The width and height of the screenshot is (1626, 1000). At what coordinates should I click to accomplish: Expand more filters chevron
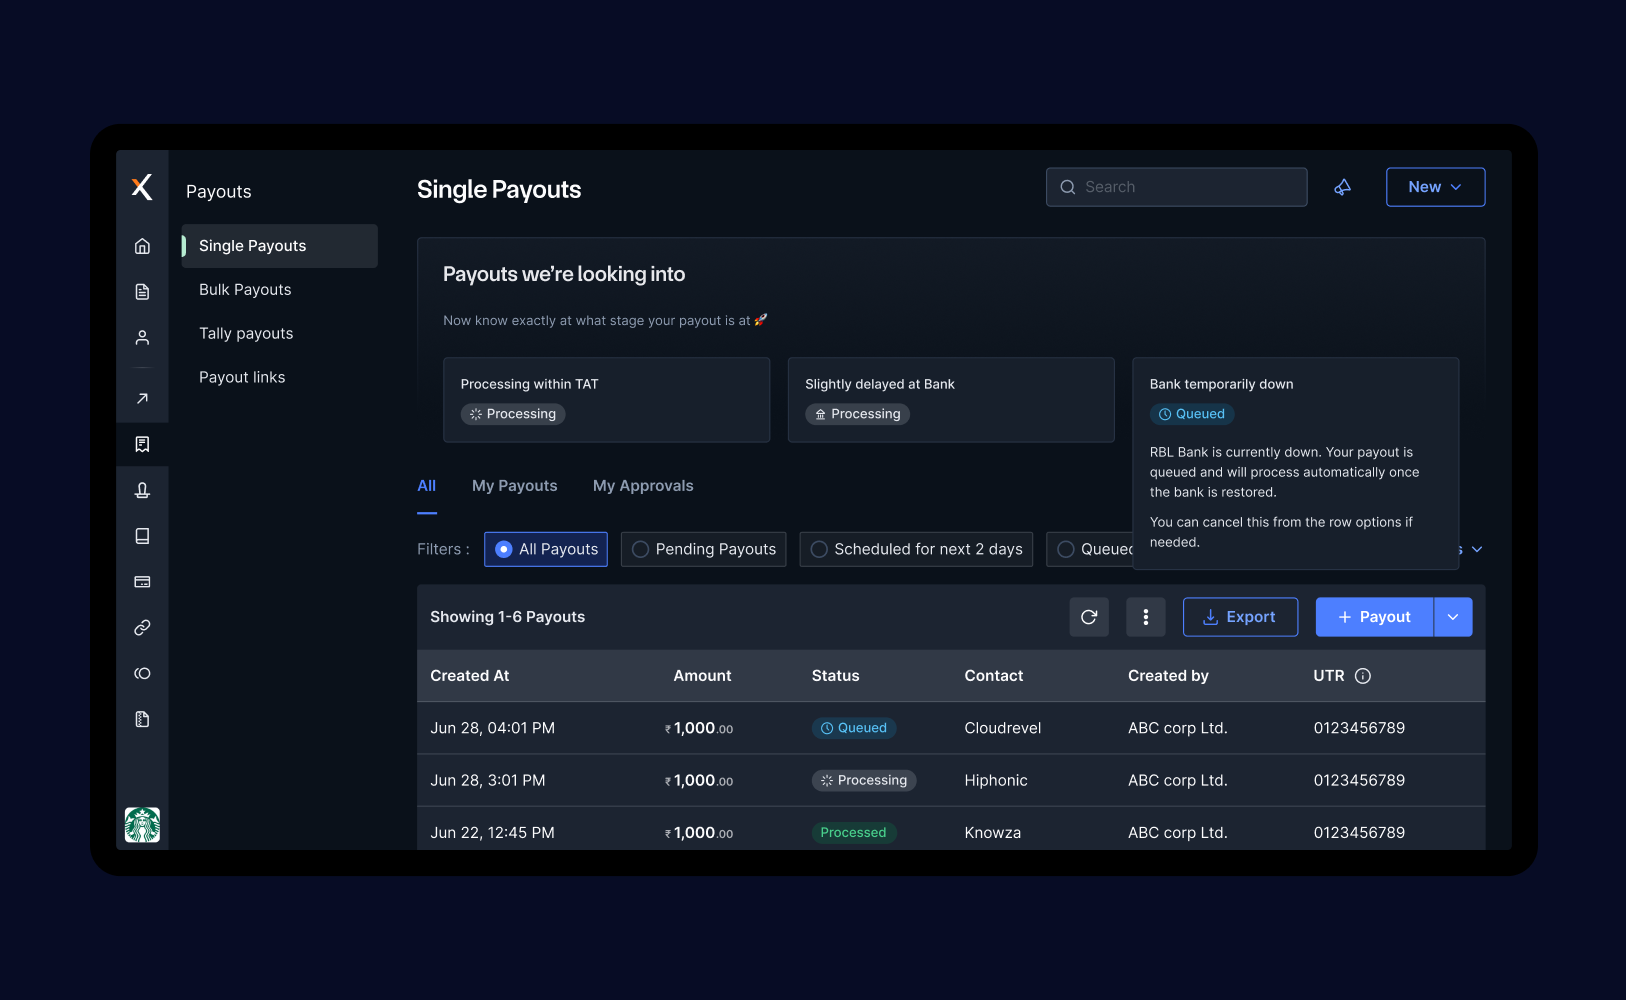(1477, 549)
